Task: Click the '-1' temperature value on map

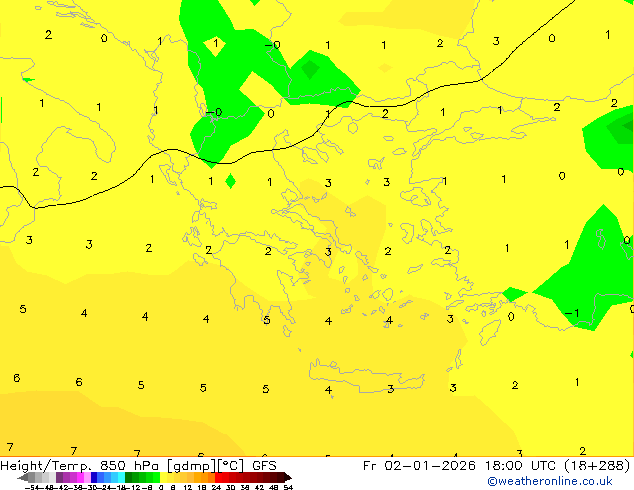Action: pyautogui.click(x=572, y=313)
